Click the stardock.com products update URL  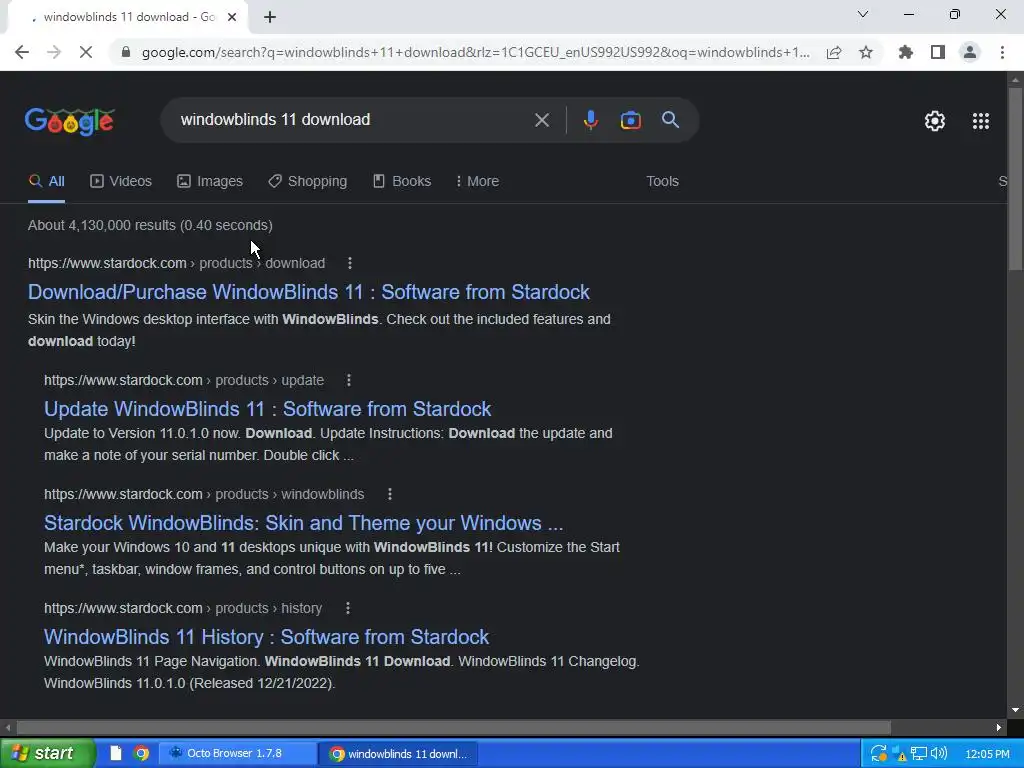[184, 380]
